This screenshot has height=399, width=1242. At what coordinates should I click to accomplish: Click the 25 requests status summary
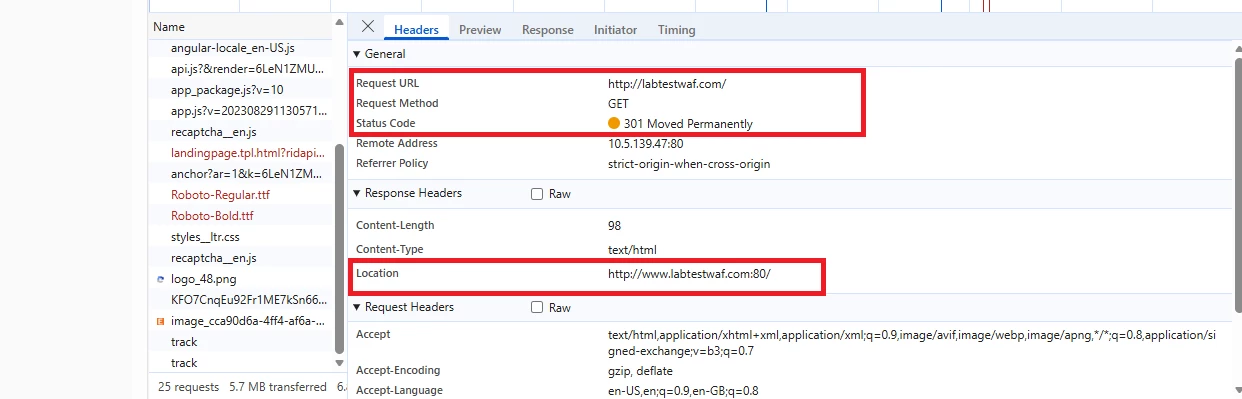(188, 386)
